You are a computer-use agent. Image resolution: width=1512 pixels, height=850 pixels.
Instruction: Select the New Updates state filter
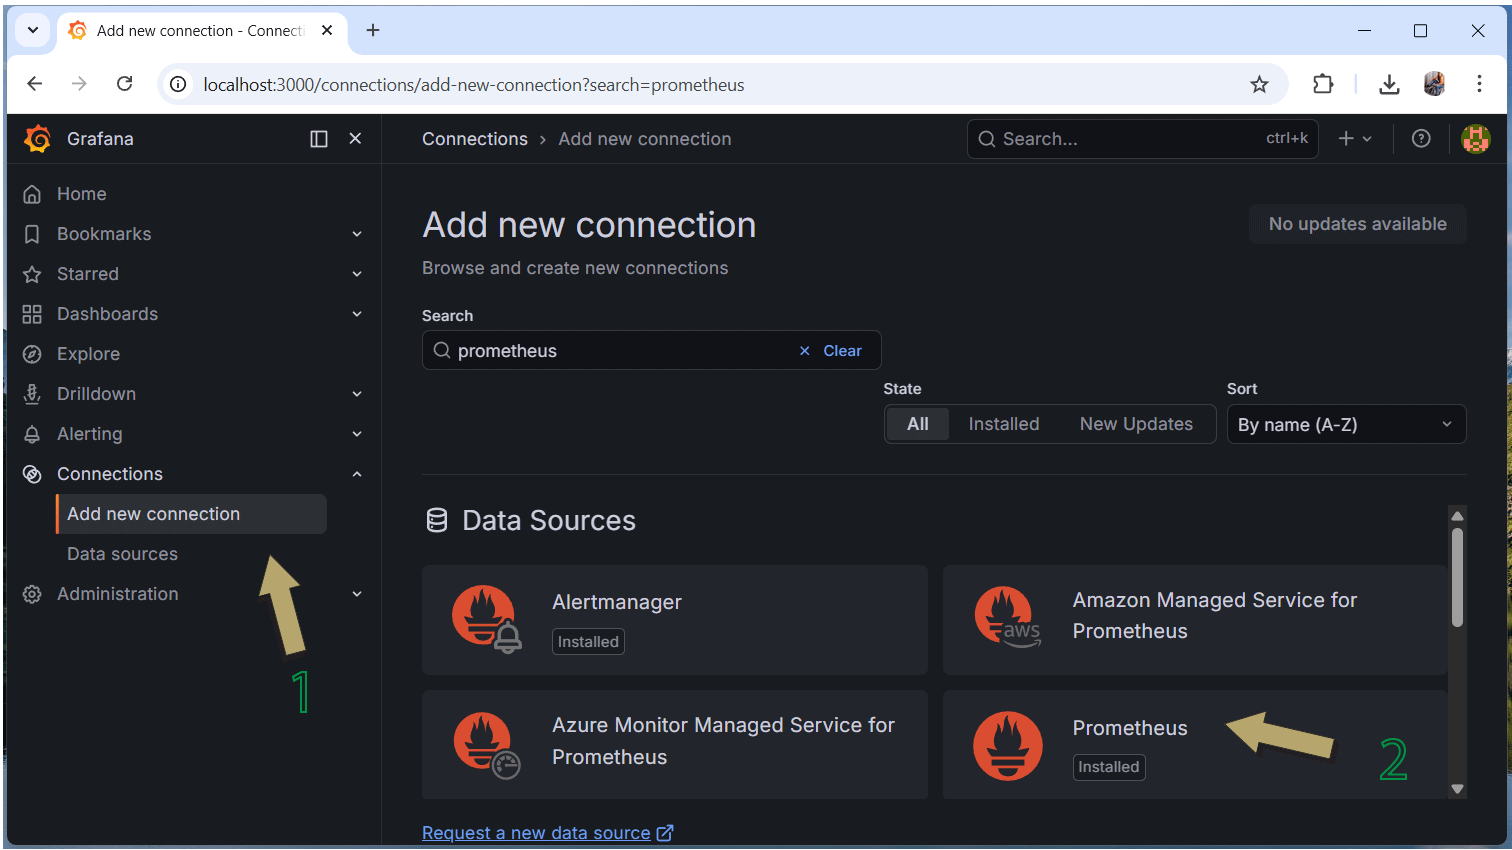[1136, 423]
